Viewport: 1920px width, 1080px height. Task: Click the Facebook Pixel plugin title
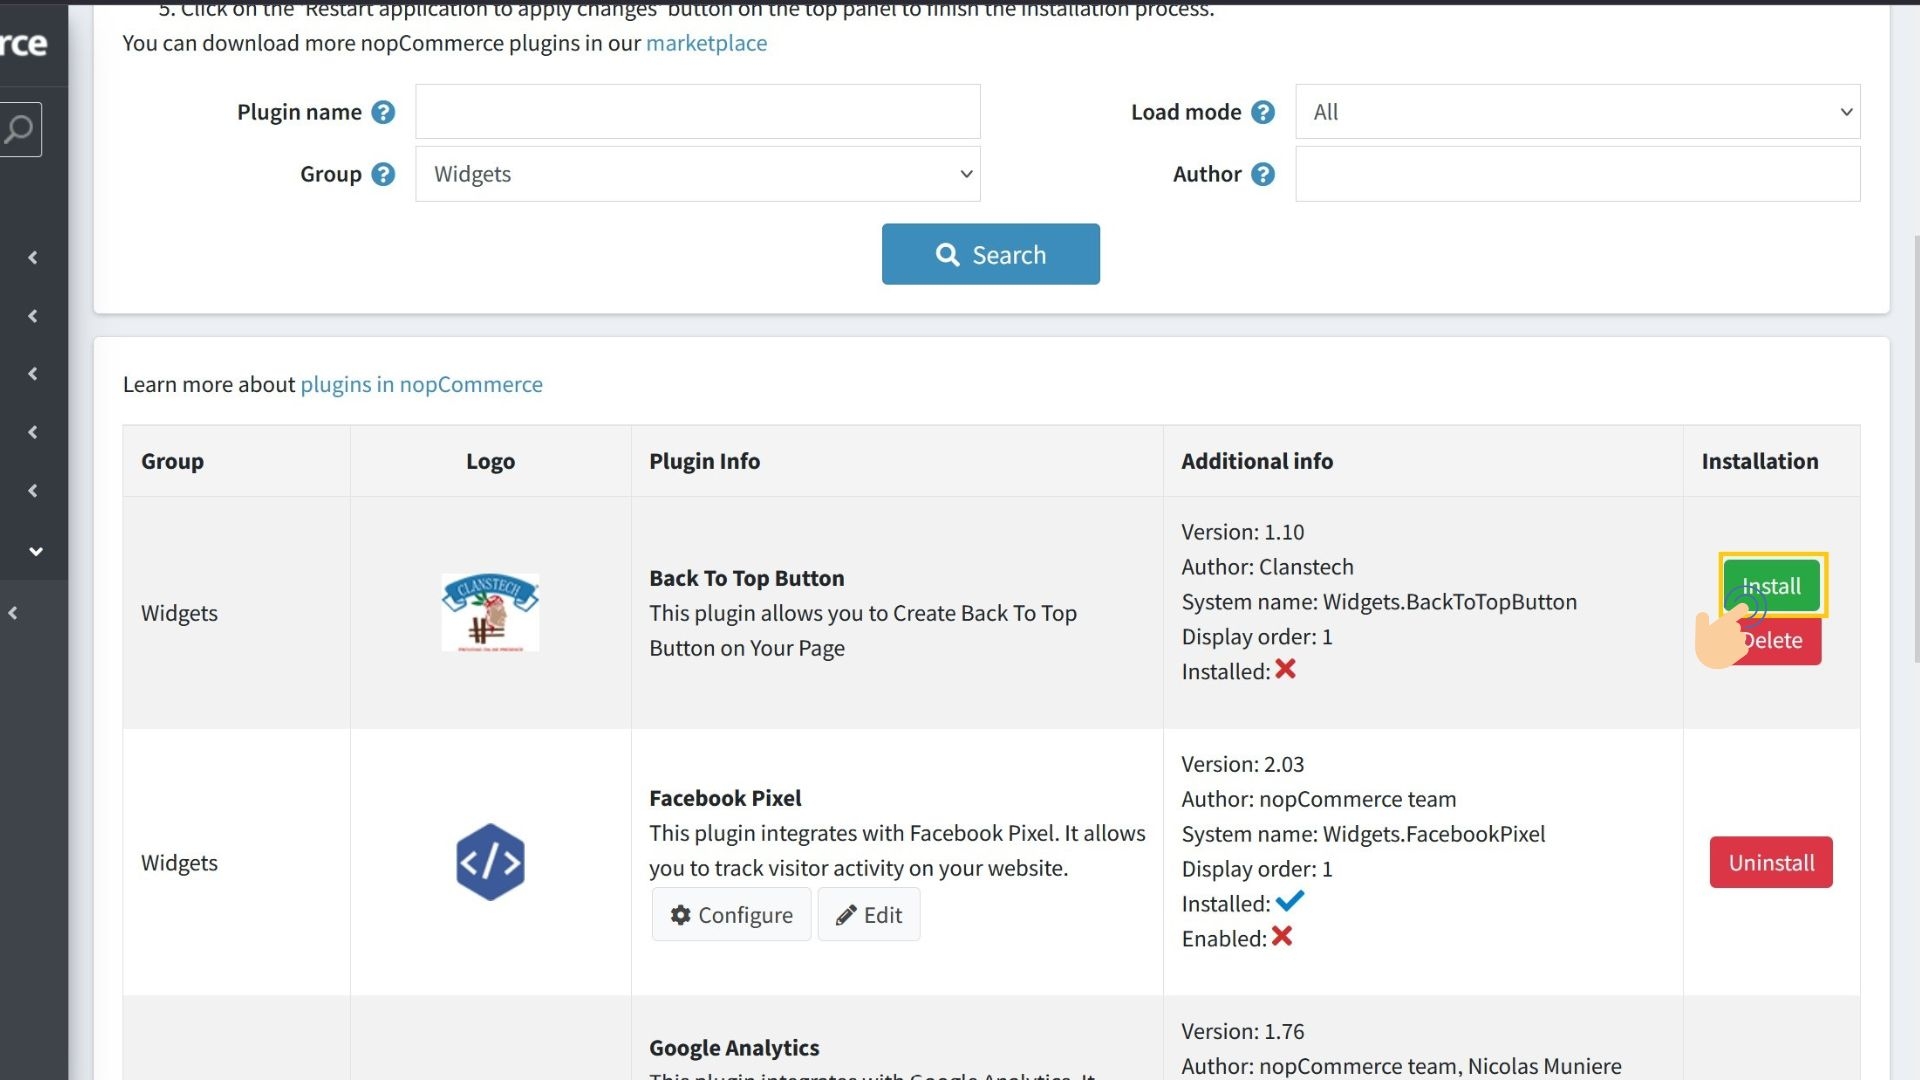725,798
